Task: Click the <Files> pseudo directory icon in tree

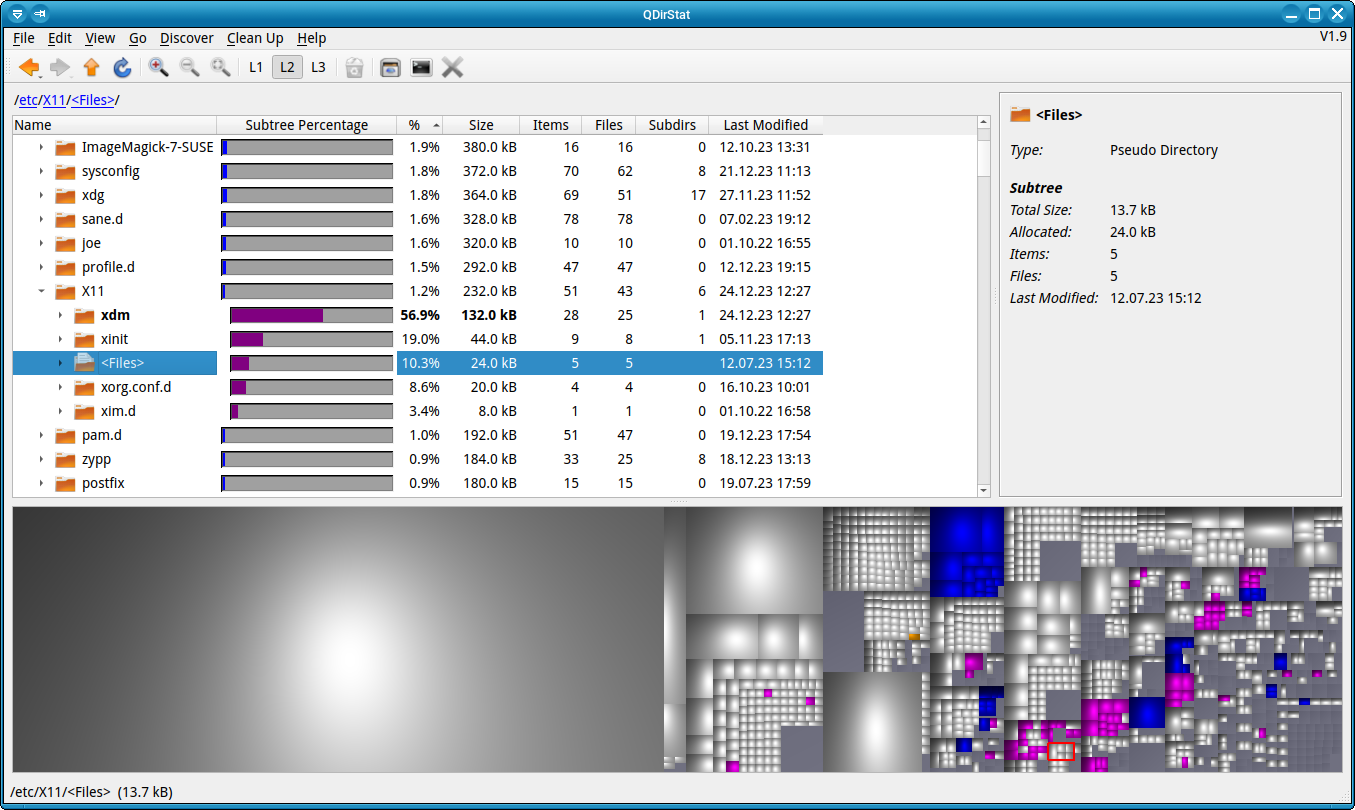Action: point(84,363)
